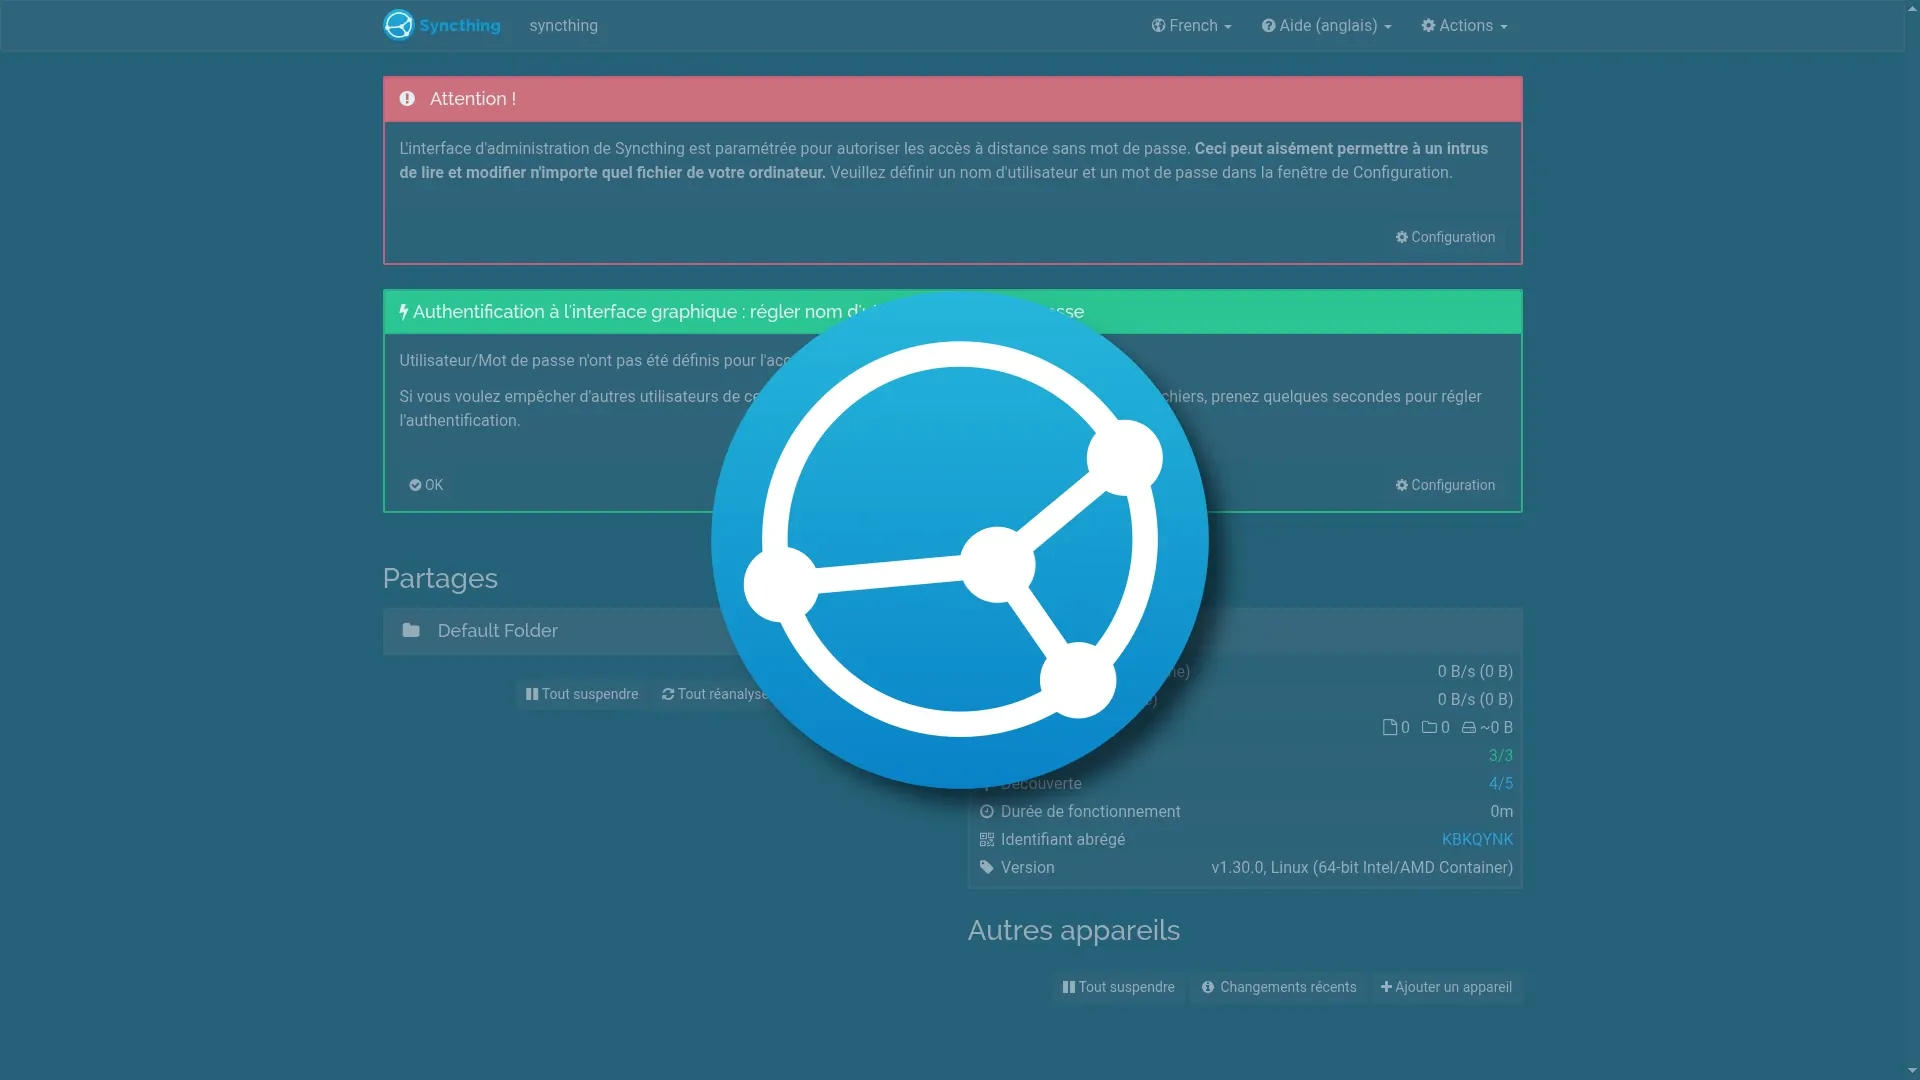Open Configuration from the green banner
The image size is (1920, 1080).
coord(1444,485)
